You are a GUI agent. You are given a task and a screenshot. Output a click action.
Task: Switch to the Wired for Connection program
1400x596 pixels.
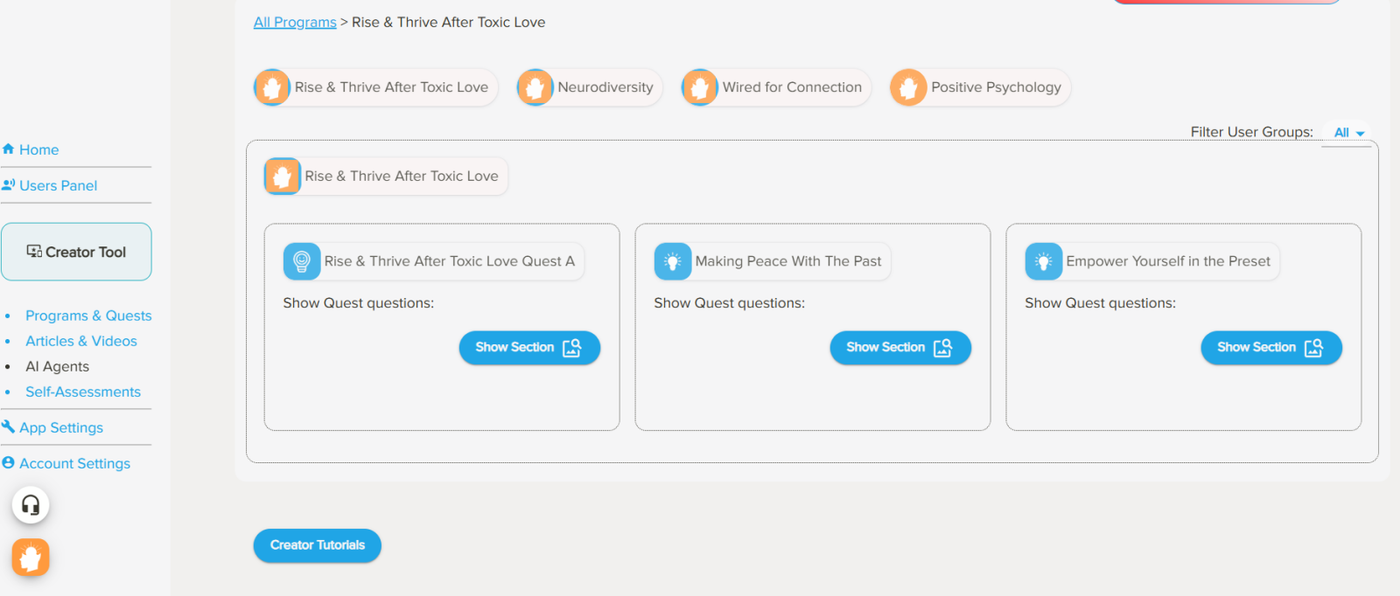pyautogui.click(x=776, y=87)
